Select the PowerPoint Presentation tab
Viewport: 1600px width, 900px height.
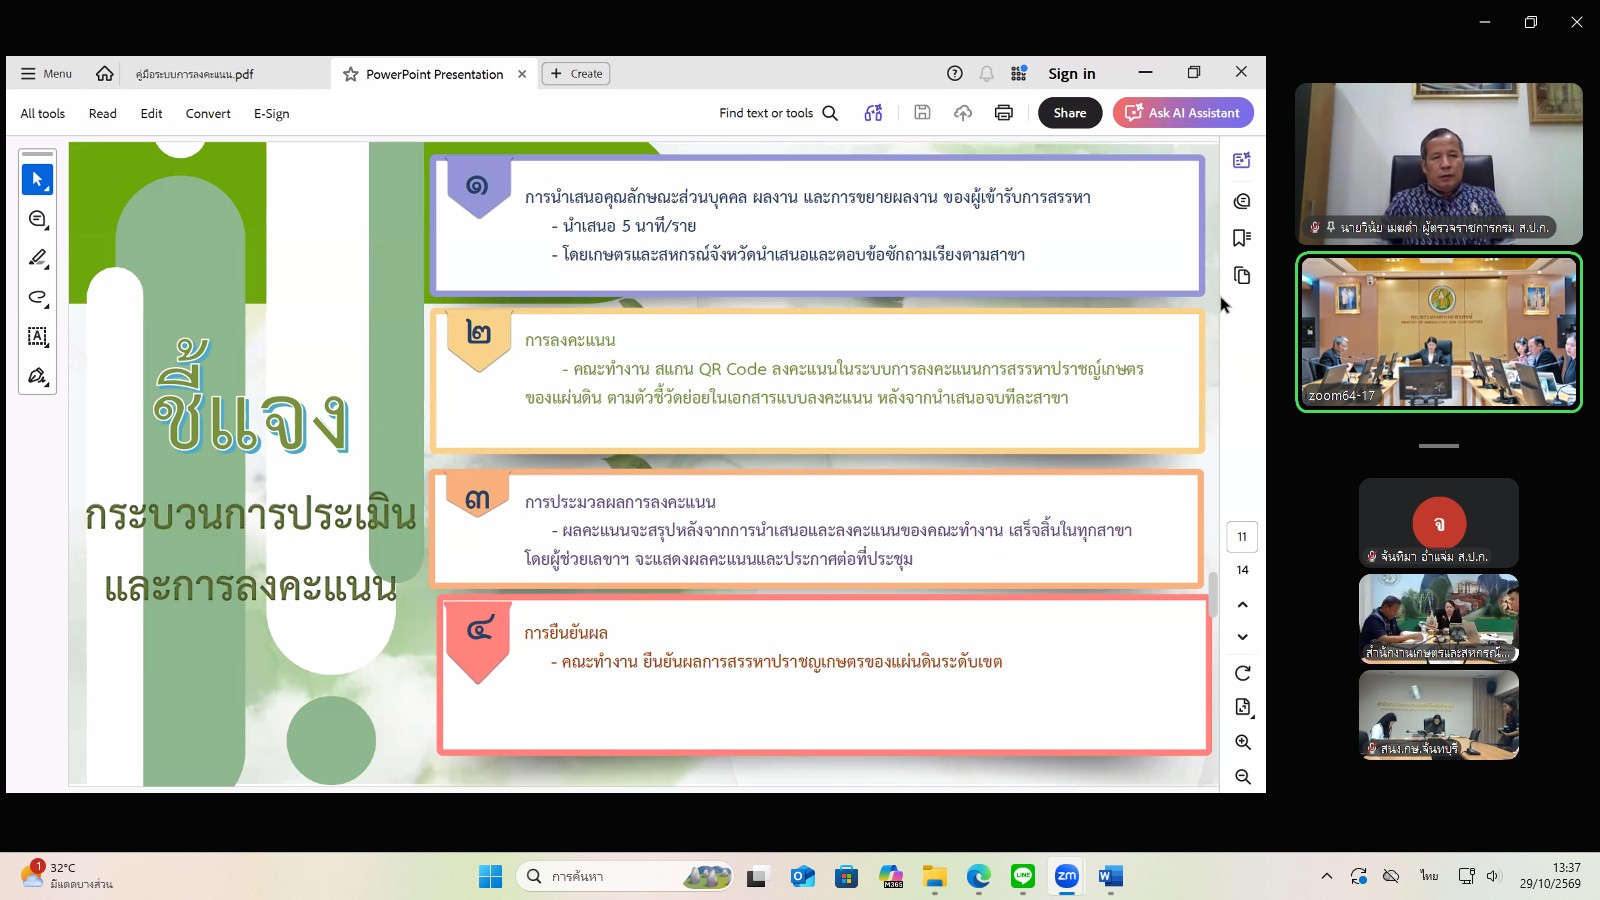pyautogui.click(x=434, y=74)
